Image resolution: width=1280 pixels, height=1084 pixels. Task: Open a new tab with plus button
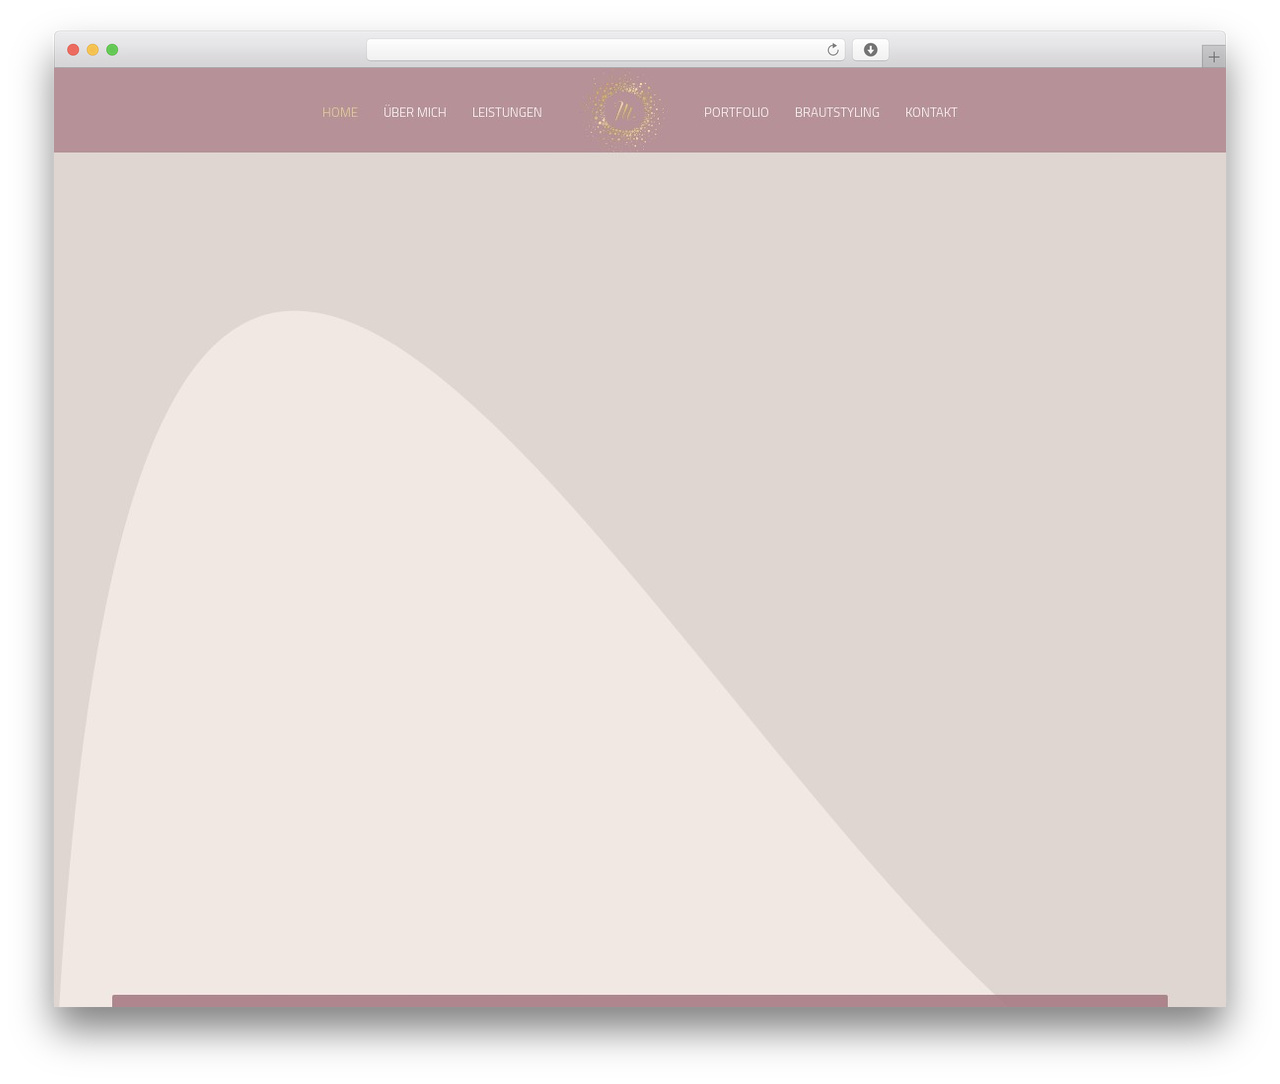coord(1213,57)
